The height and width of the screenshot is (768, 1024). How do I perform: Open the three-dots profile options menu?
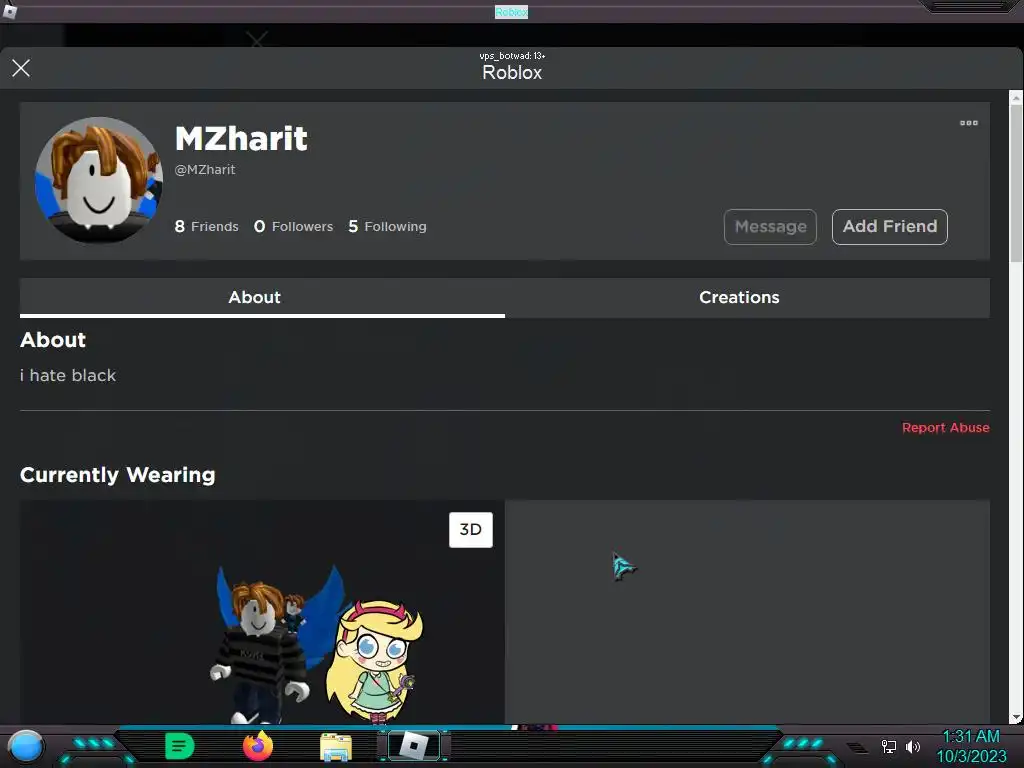968,123
